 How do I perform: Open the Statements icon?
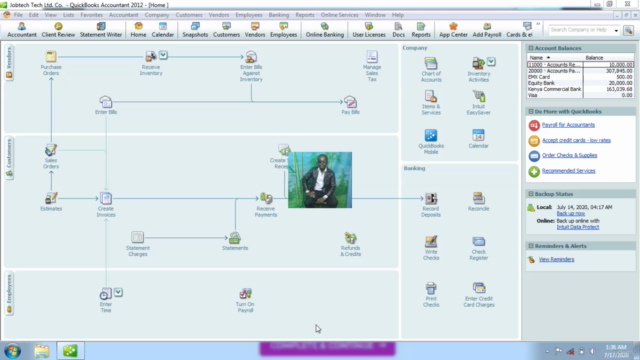tap(235, 237)
